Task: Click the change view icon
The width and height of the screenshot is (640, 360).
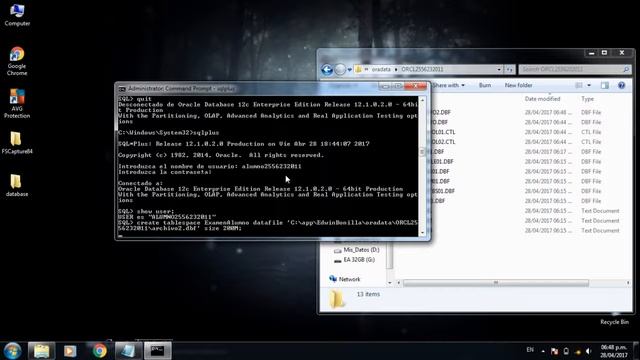Action: [x=579, y=85]
